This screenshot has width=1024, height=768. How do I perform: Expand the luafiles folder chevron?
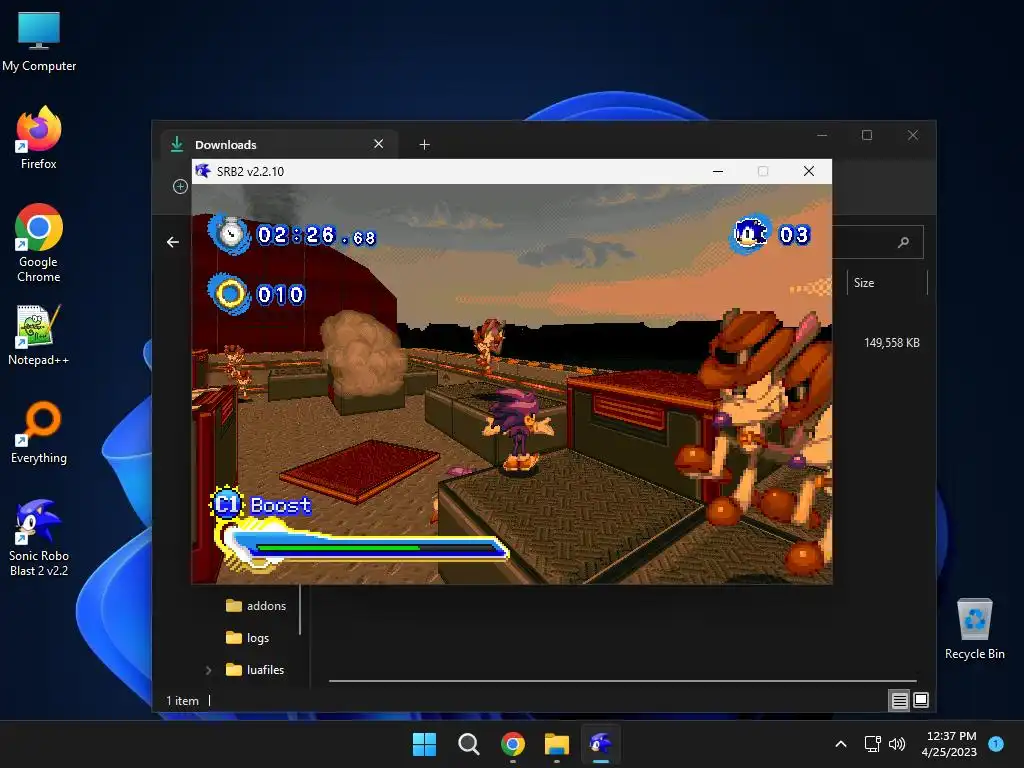tap(208, 670)
